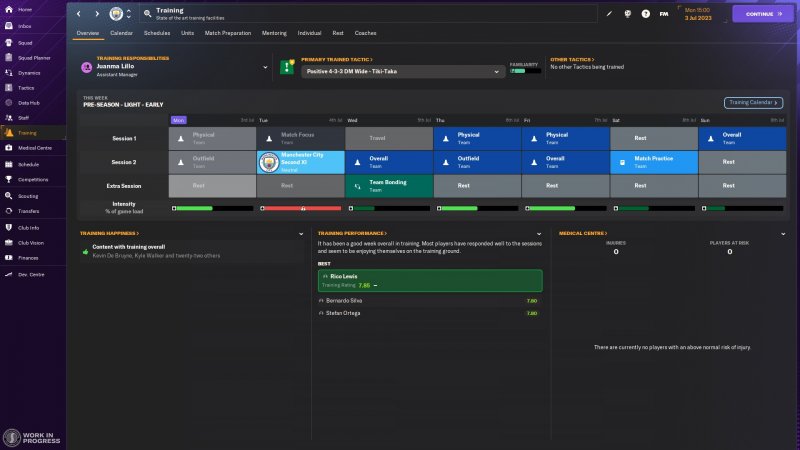Open the help question mark icon
The width and height of the screenshot is (800, 450).
(645, 14)
